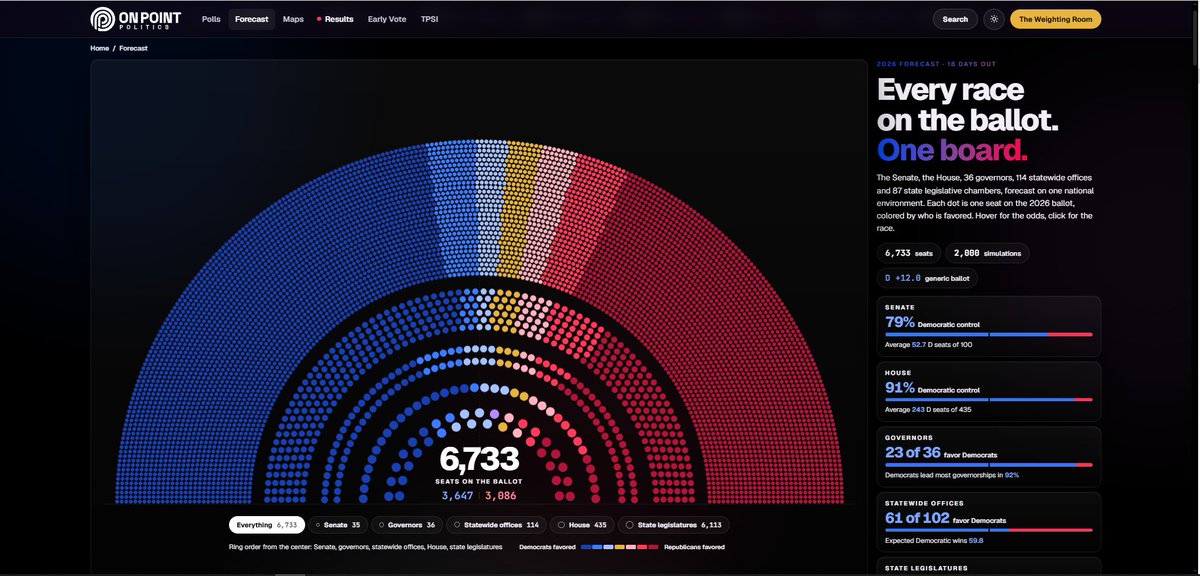The width and height of the screenshot is (1200, 576).
Task: Click the 'Republicans favored' legend label
Action: tap(694, 547)
